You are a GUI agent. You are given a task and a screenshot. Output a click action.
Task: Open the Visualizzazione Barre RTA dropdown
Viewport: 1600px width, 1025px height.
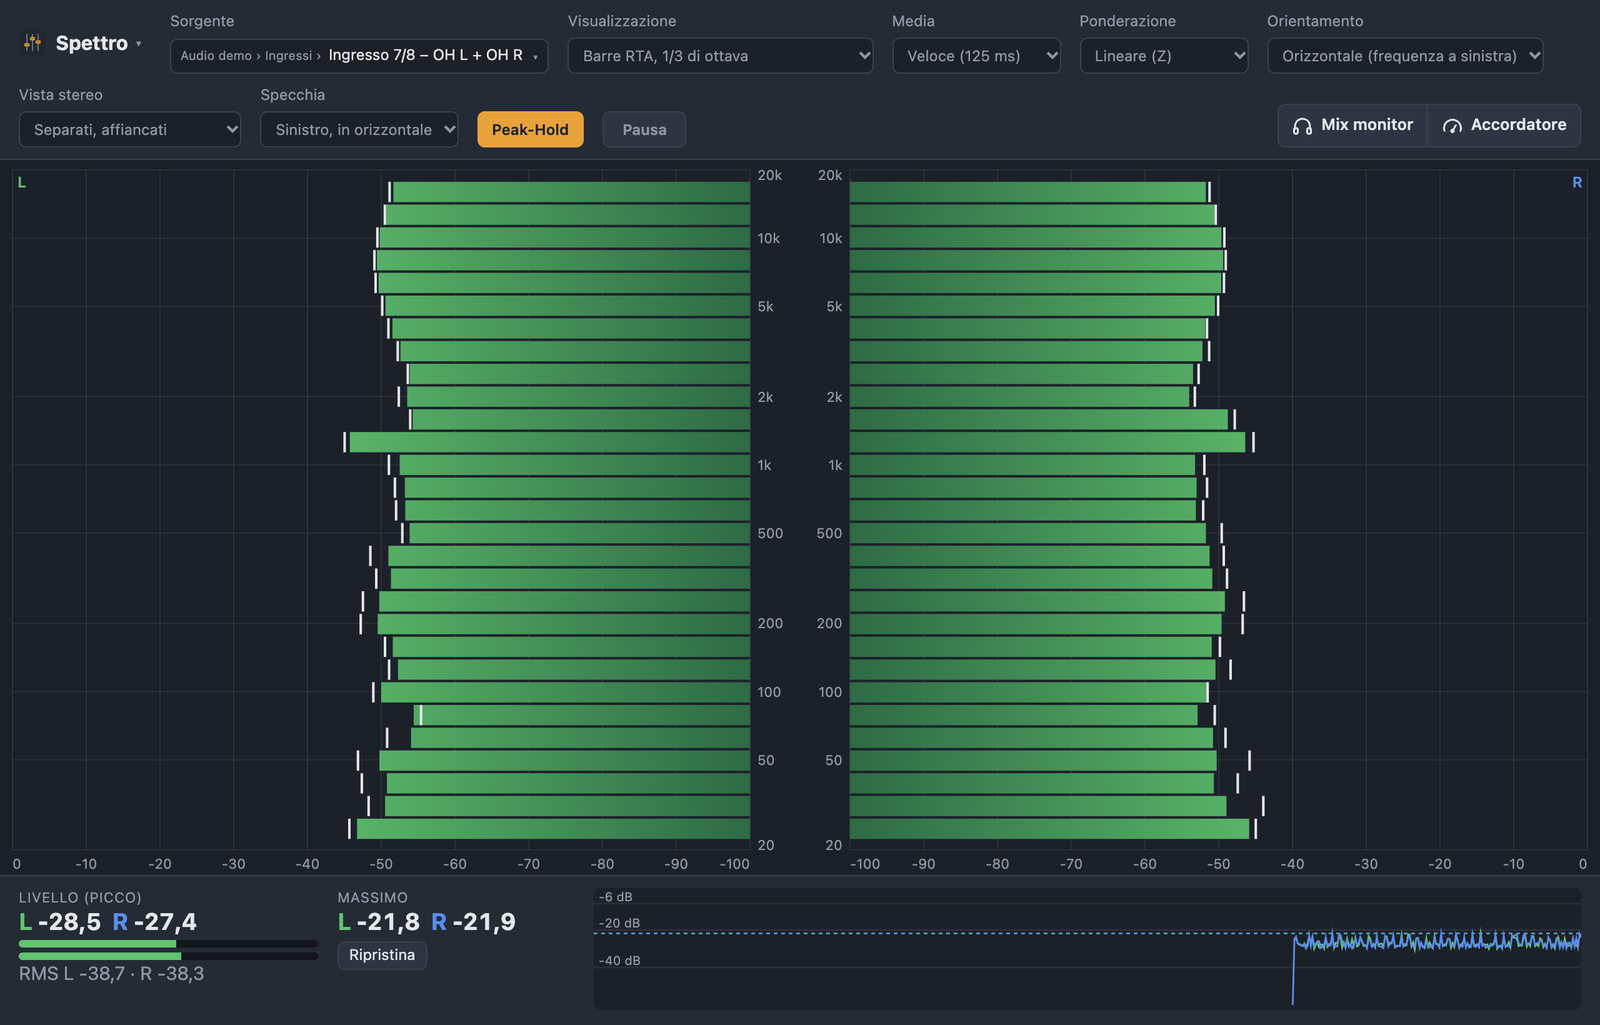720,56
